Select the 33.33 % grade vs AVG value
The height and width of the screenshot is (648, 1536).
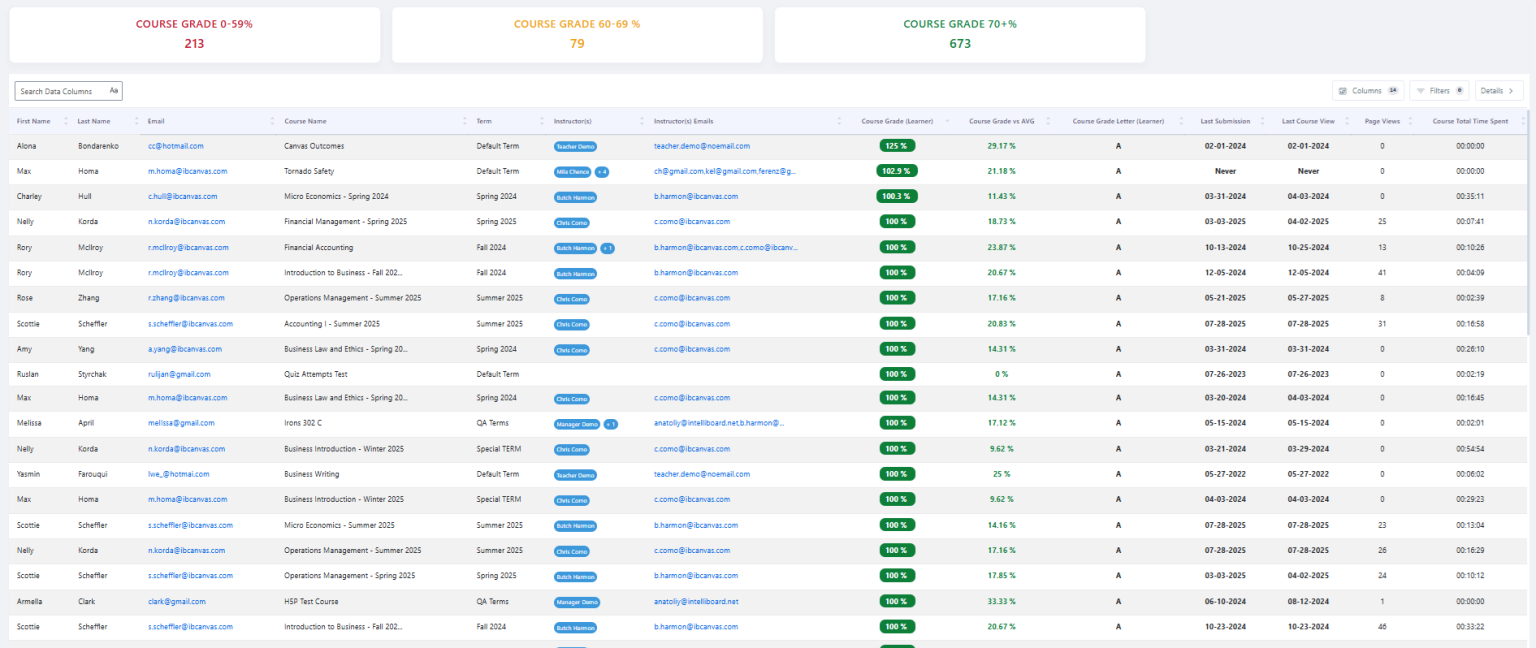[x=1001, y=602]
